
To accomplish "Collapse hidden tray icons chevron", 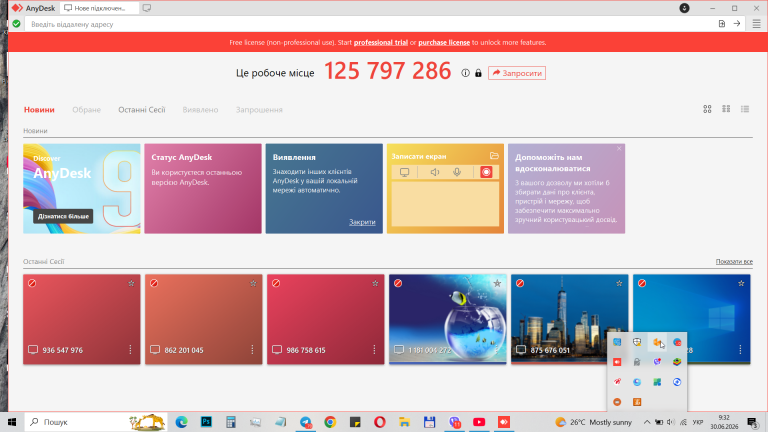I will pos(647,422).
